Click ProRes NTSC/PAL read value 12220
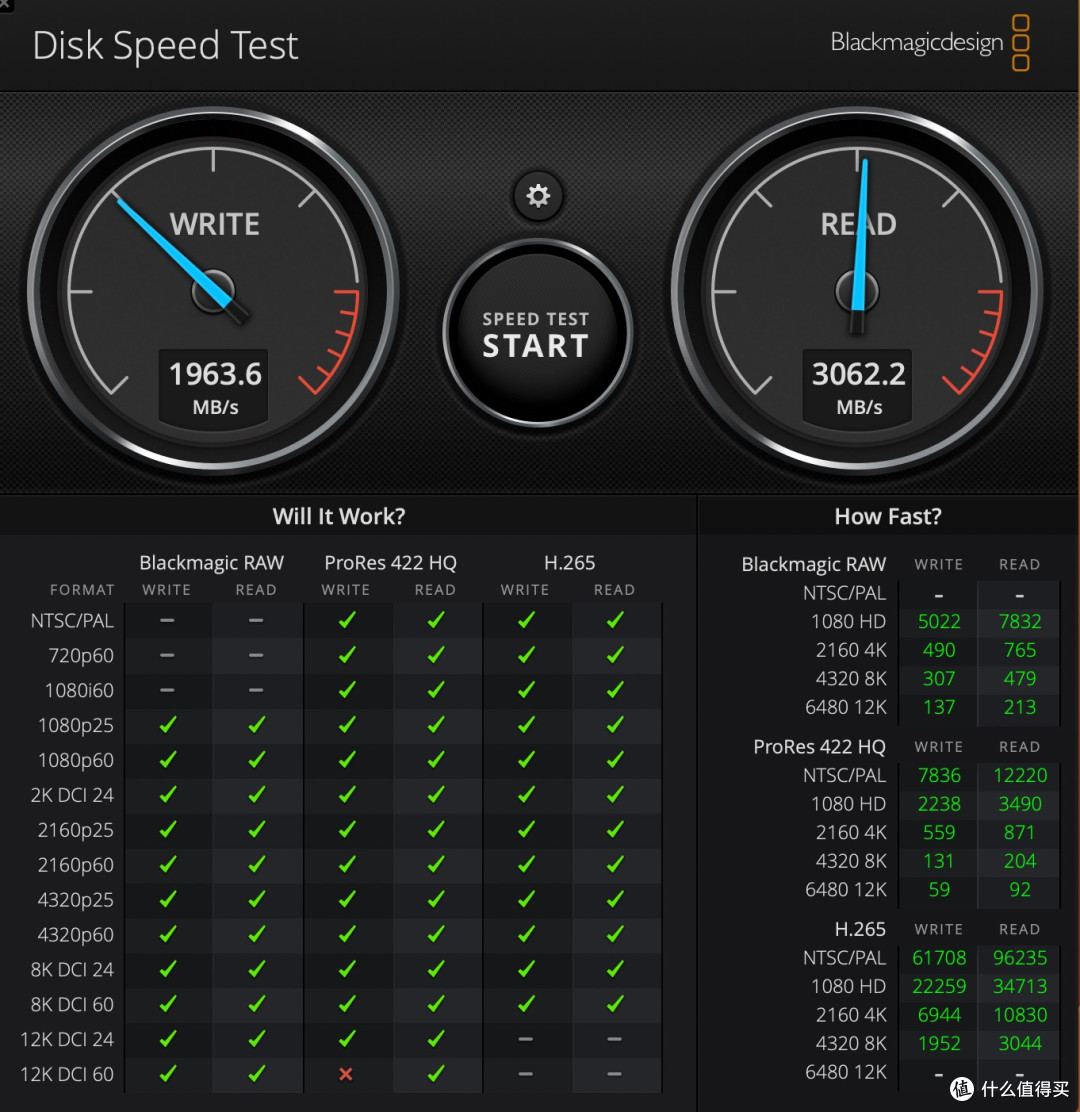1080x1112 pixels. pyautogui.click(x=1020, y=775)
